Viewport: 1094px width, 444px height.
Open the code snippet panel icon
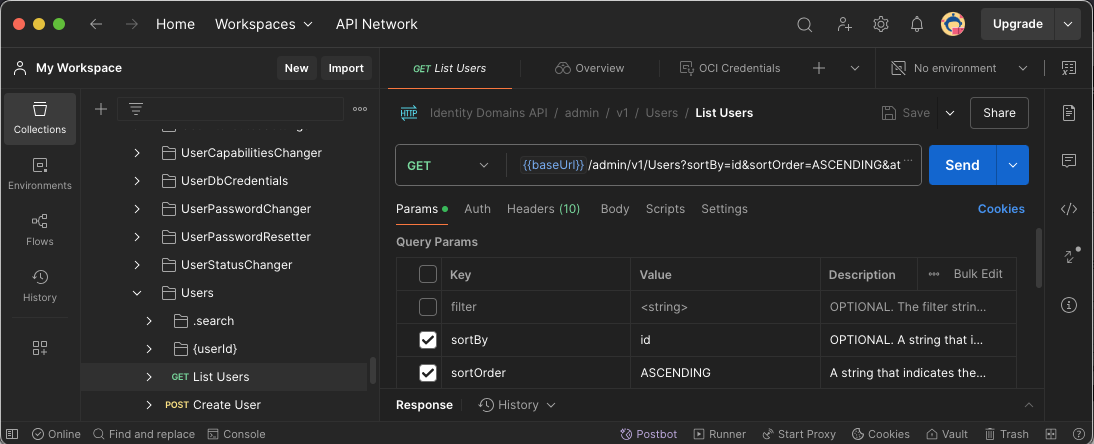[x=1069, y=209]
